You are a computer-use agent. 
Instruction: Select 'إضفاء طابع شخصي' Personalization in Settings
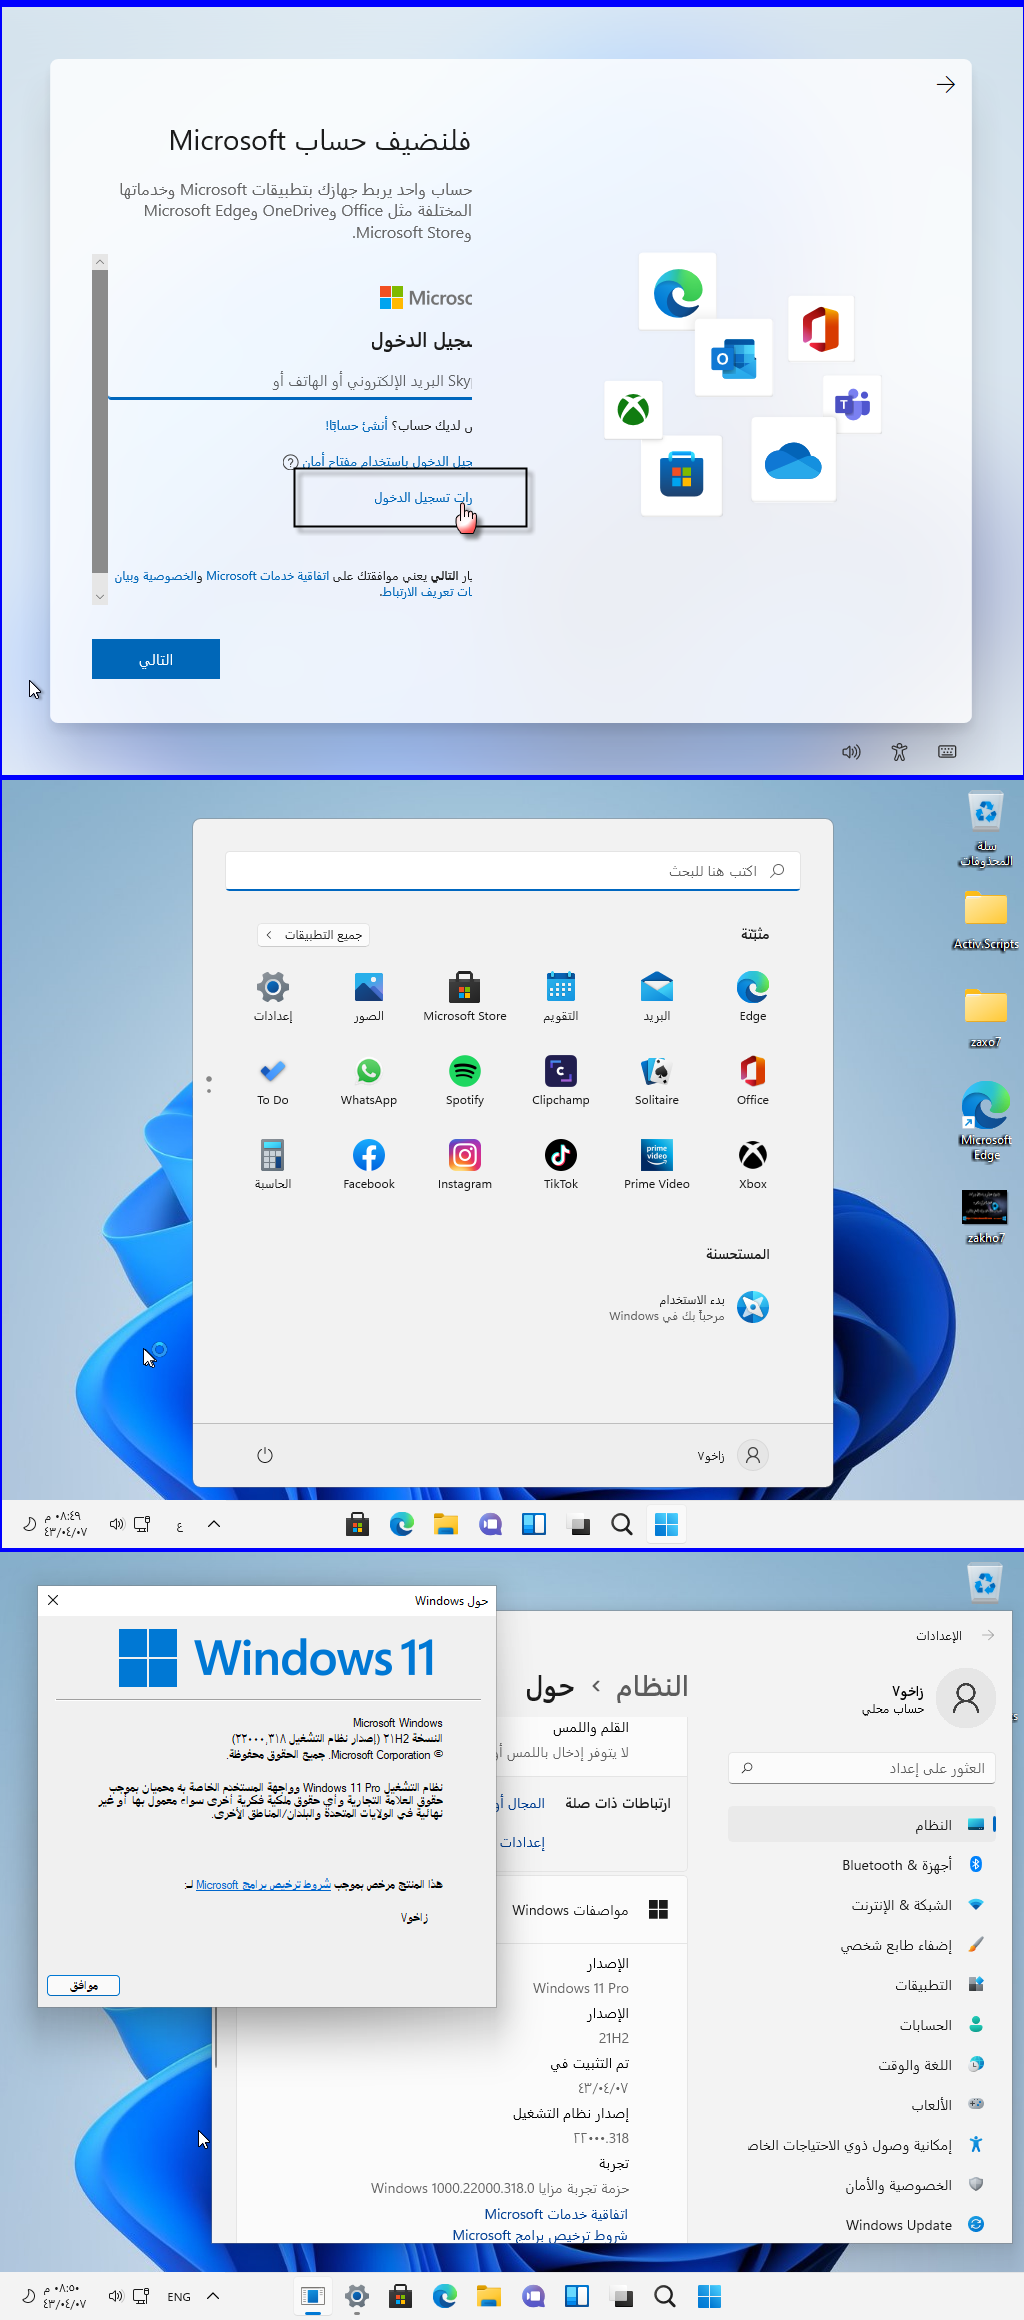point(862,1945)
